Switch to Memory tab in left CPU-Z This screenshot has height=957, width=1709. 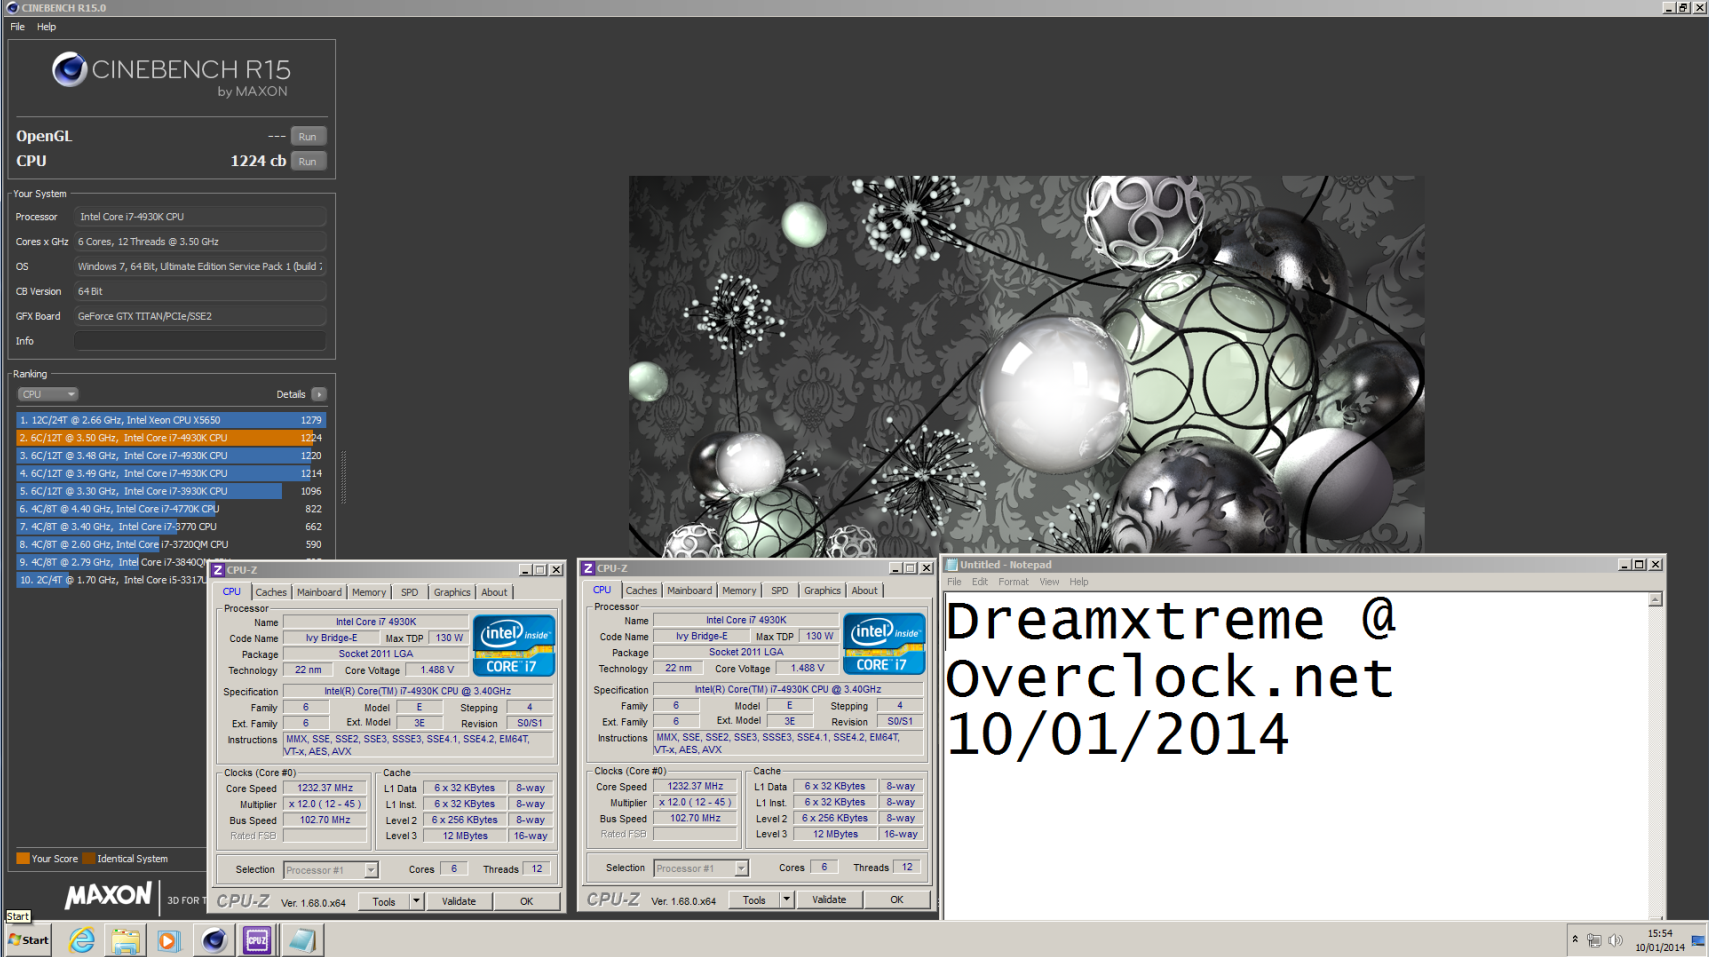368,592
